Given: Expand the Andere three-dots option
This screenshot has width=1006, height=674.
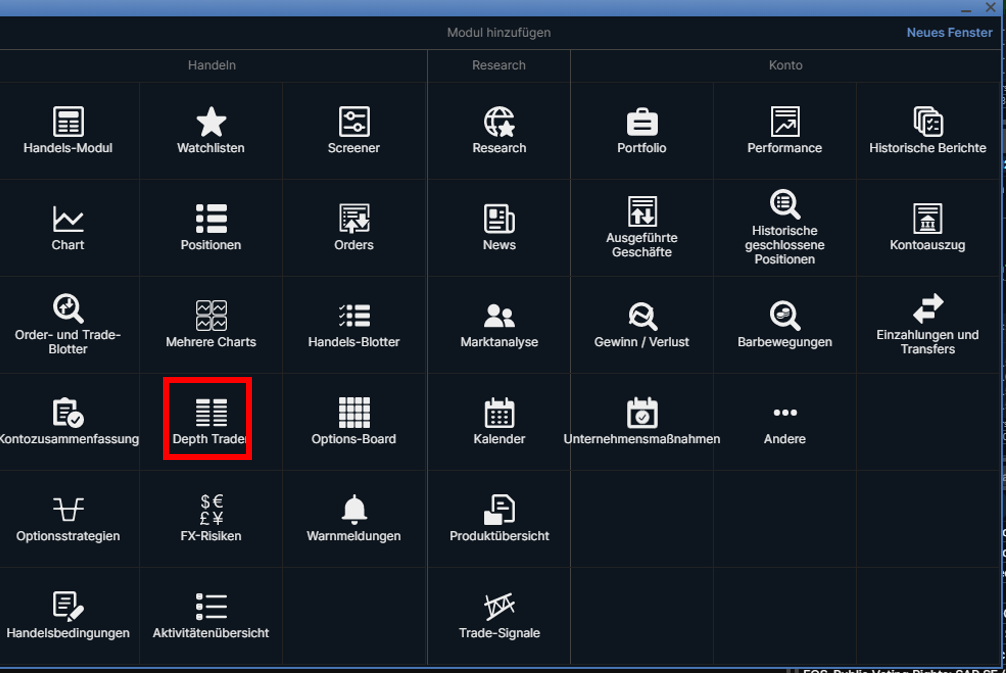Looking at the screenshot, I should [785, 414].
